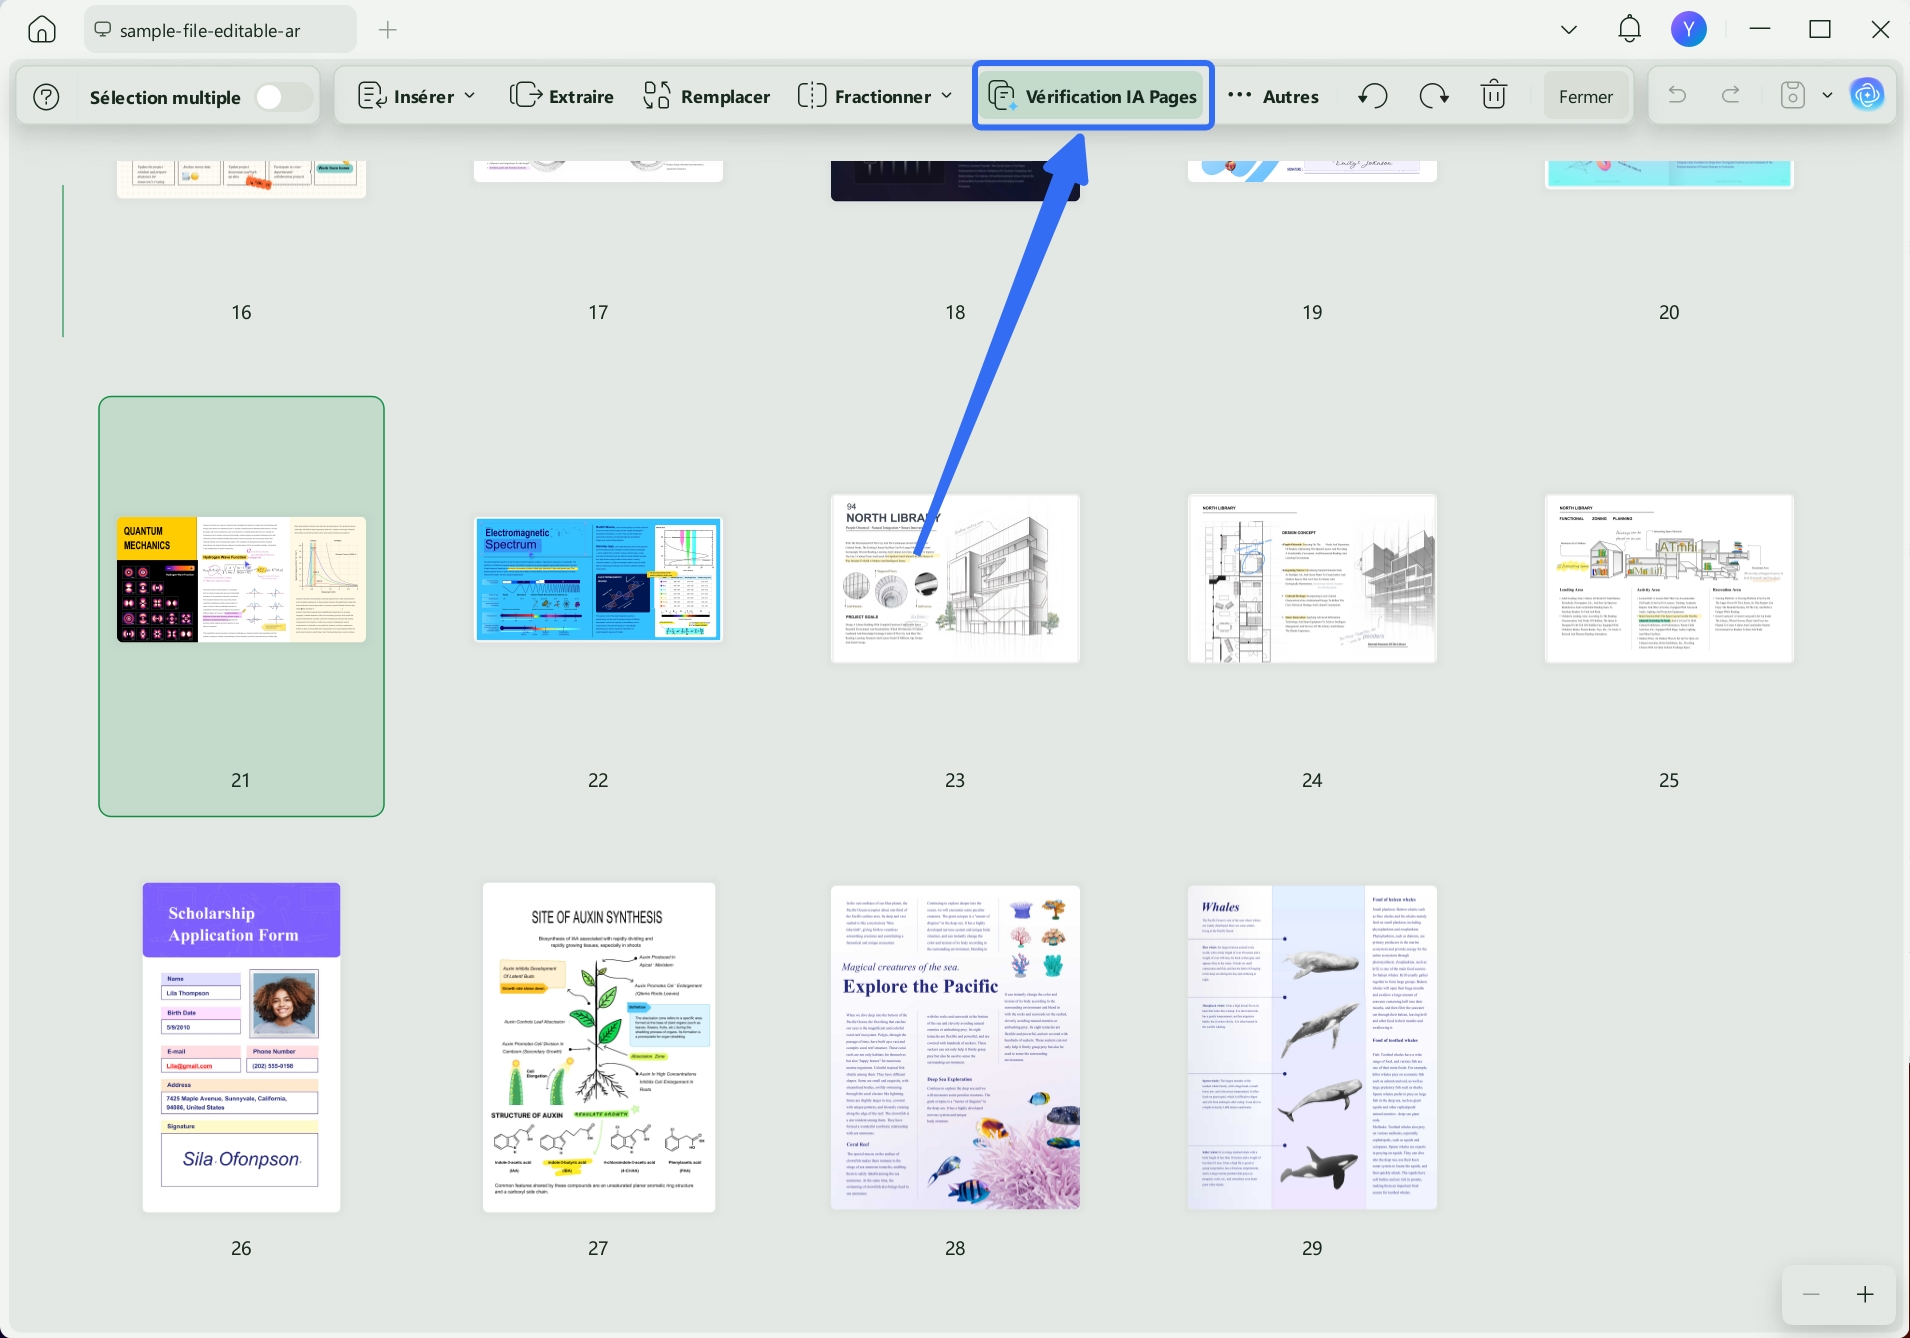Viewport: 1910px width, 1338px height.
Task: Select page 22 Electromagnetic Spectrum thumbnail
Action: [x=598, y=579]
